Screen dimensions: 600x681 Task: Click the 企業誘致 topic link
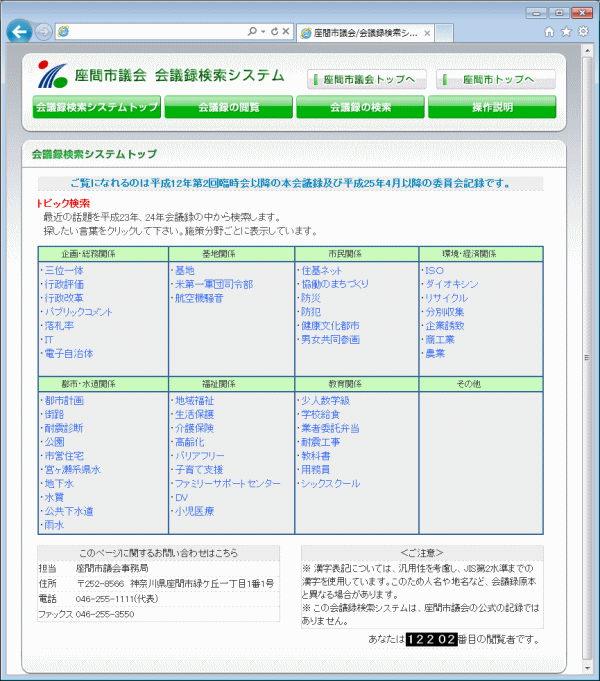pos(444,326)
